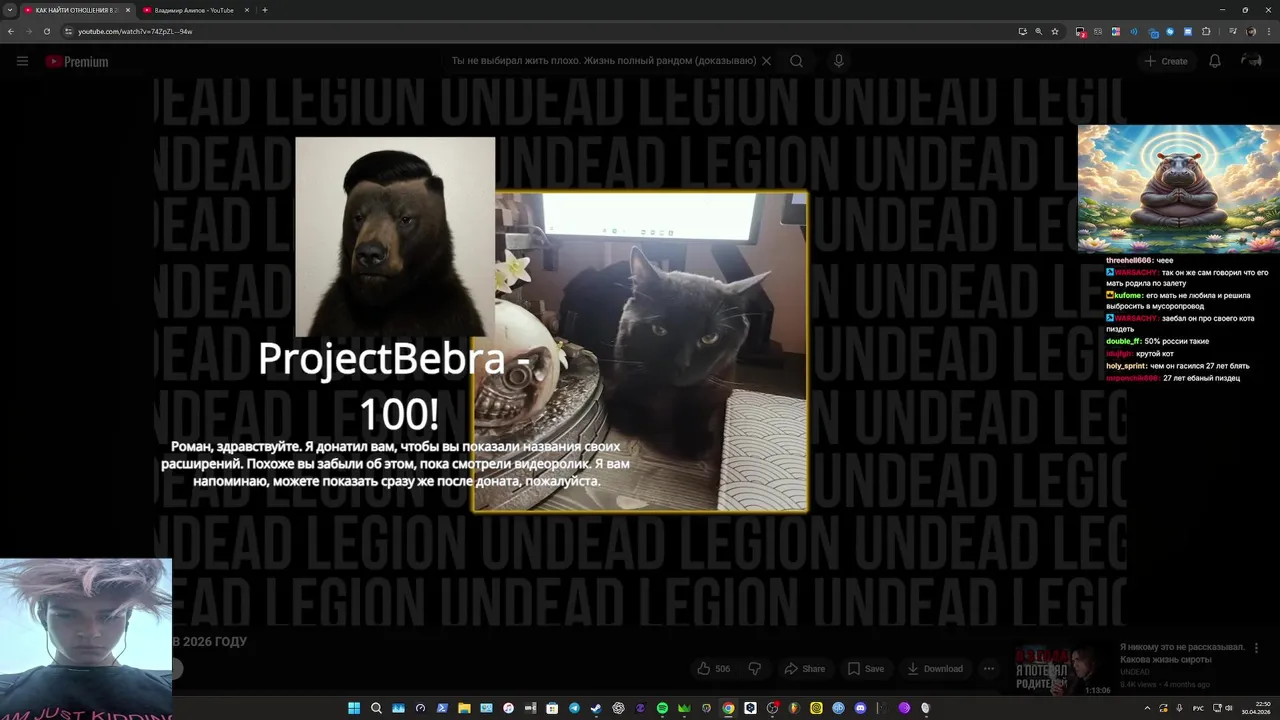
Task: Show hidden system tray icons
Action: [x=1147, y=708]
